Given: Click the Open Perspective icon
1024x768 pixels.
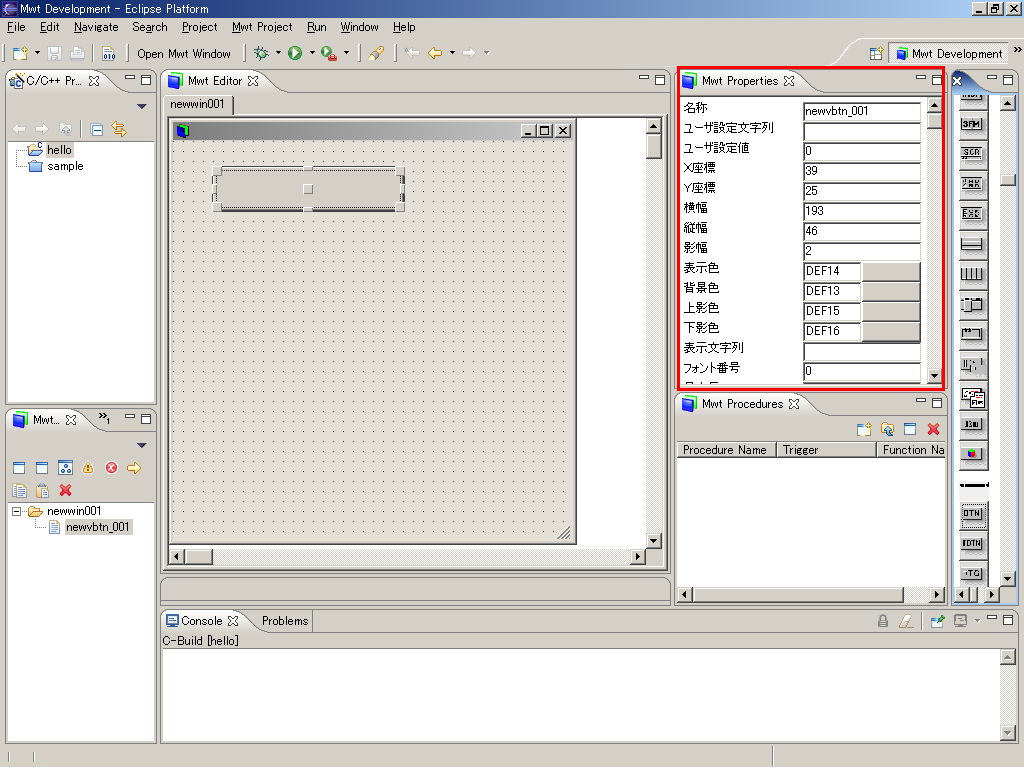Looking at the screenshot, I should [x=876, y=54].
